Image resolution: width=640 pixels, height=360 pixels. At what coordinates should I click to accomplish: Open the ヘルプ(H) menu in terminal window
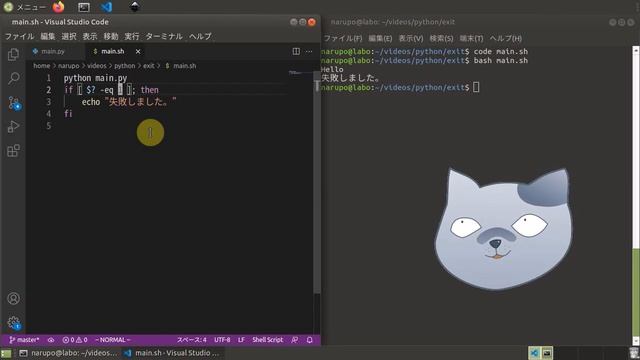(506, 38)
